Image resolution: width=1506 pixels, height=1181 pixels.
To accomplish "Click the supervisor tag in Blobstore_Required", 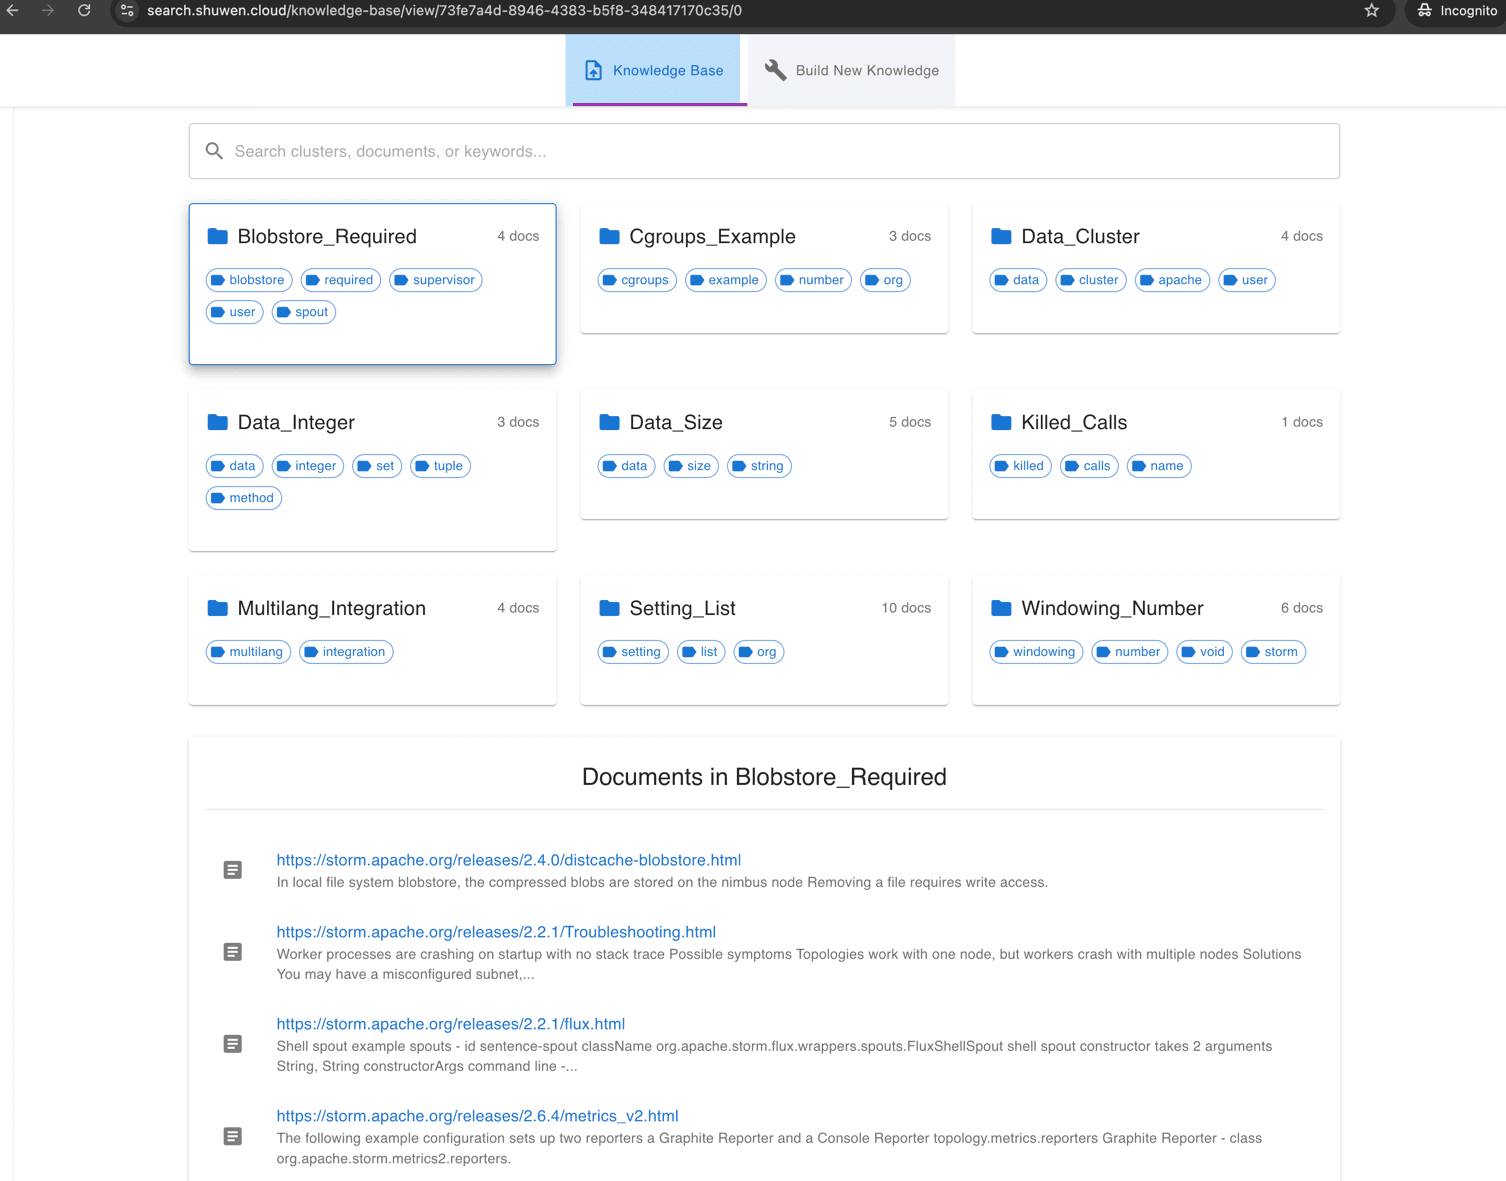I will 436,280.
